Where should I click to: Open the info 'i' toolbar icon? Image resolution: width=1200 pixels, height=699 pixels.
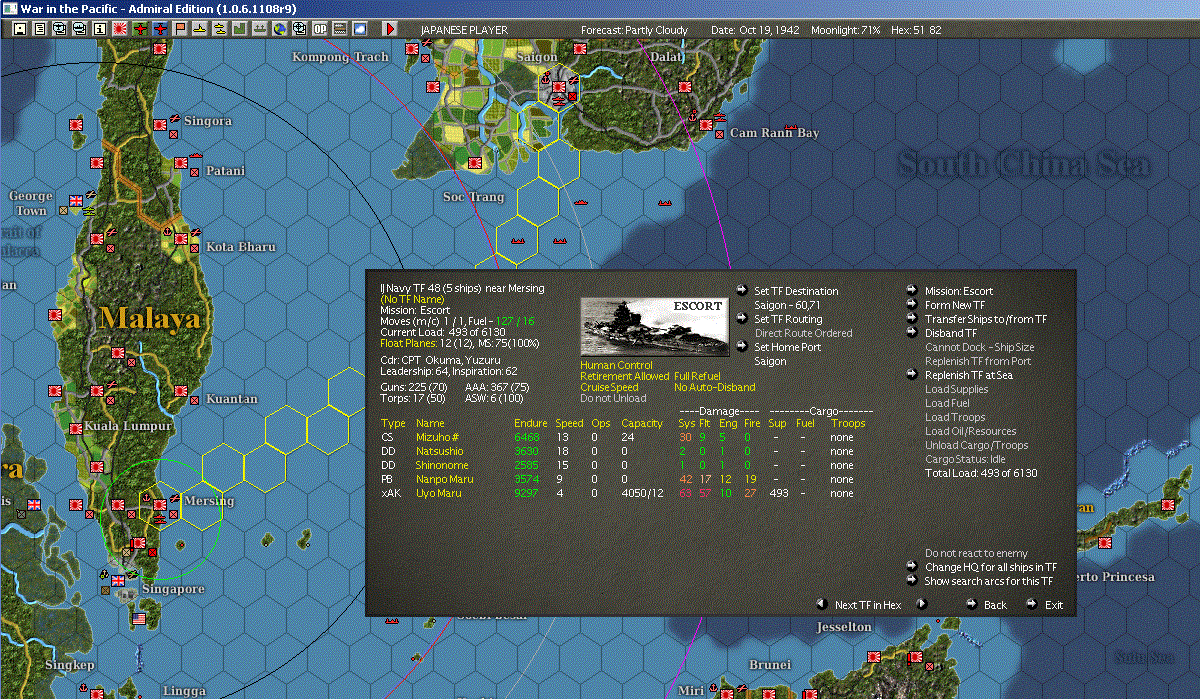(100, 29)
